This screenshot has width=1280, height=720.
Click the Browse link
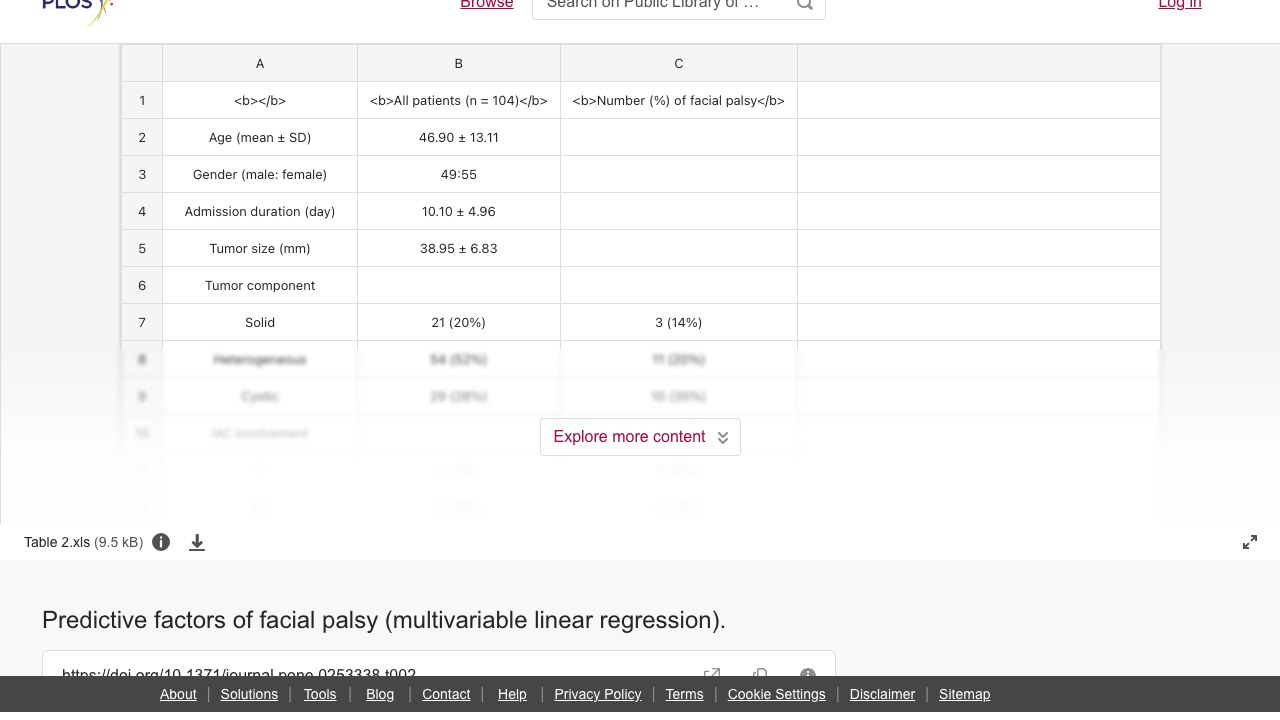[487, 5]
